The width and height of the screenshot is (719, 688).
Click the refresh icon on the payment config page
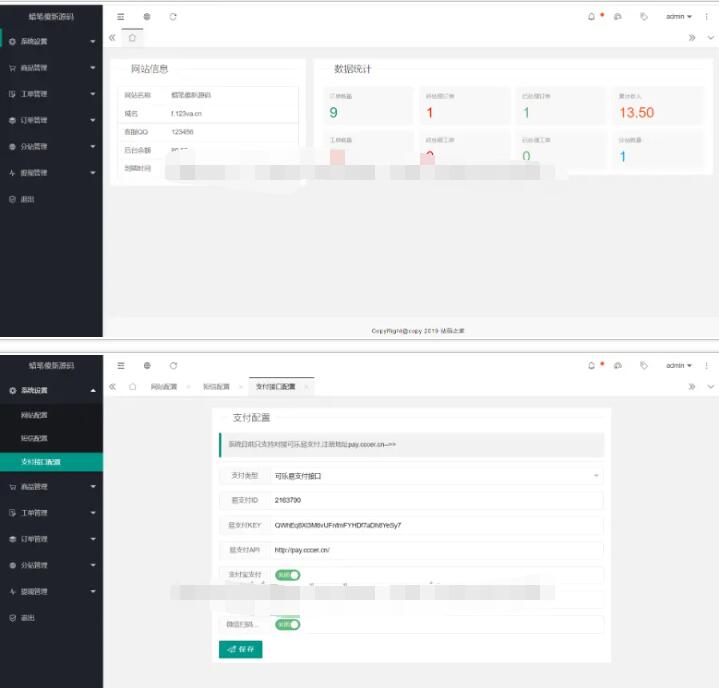coord(173,366)
